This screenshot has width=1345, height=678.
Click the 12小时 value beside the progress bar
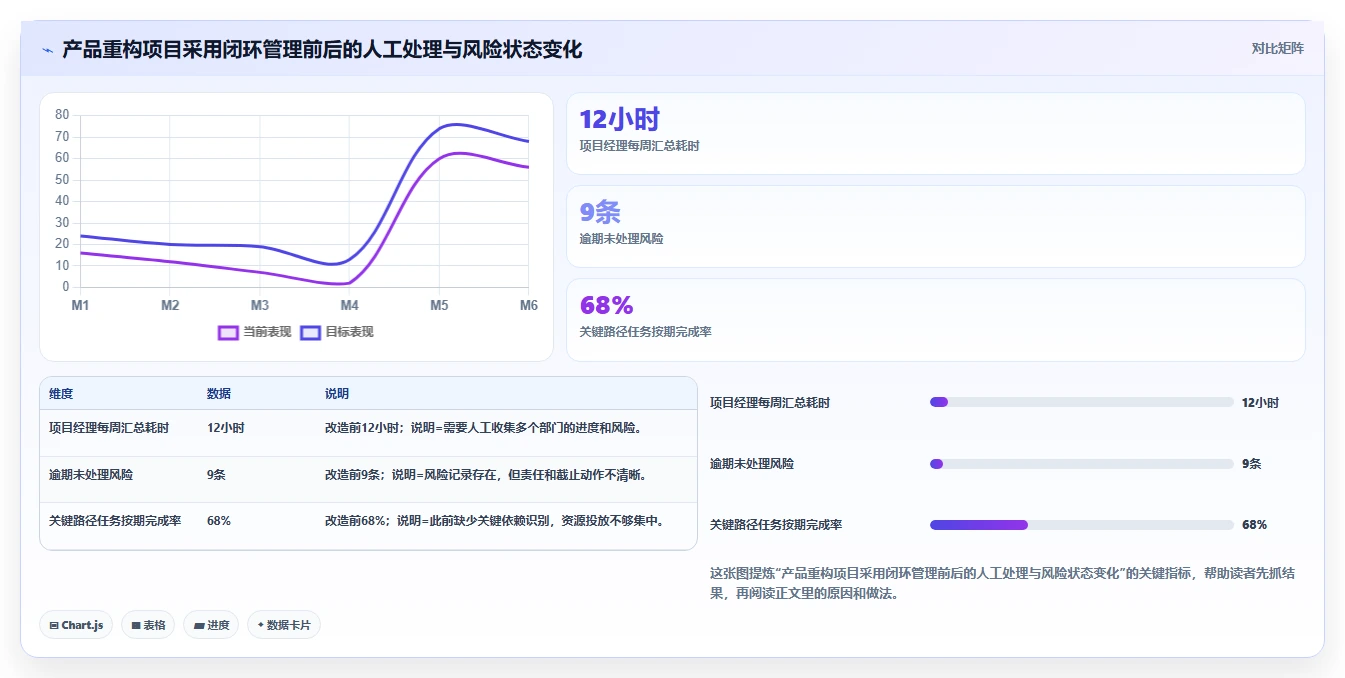point(1260,403)
